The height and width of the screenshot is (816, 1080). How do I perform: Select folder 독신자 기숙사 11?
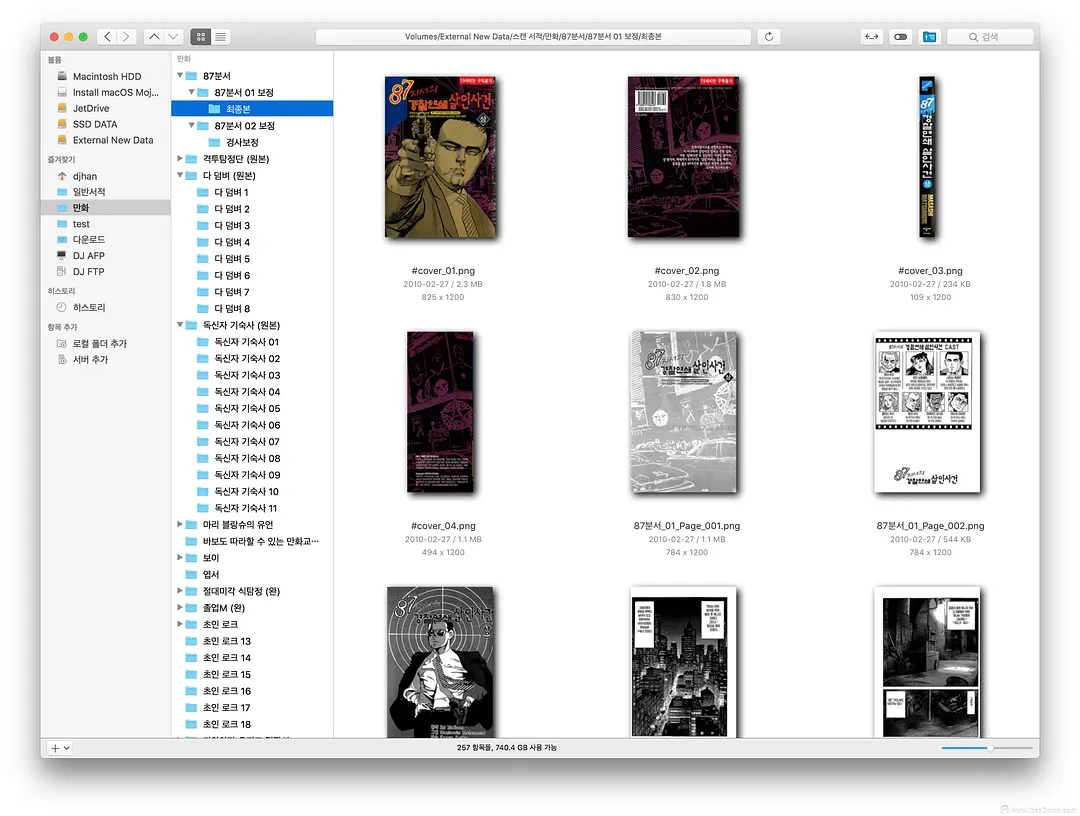[x=252, y=508]
